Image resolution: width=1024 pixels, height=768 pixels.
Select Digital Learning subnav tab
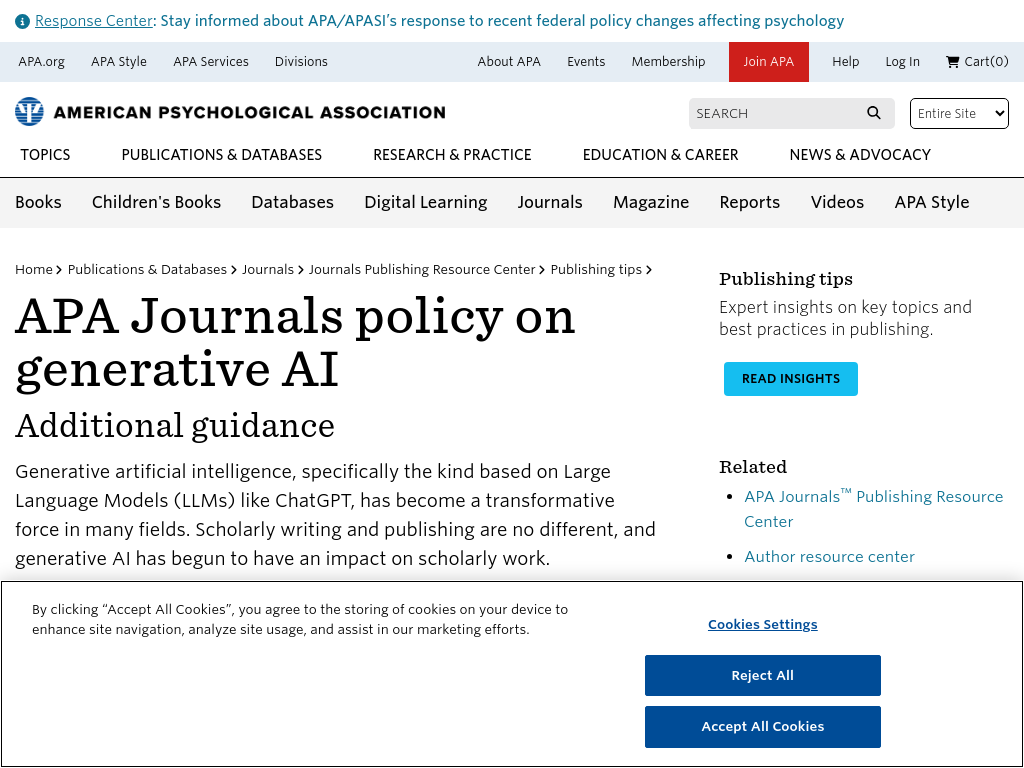coord(426,202)
